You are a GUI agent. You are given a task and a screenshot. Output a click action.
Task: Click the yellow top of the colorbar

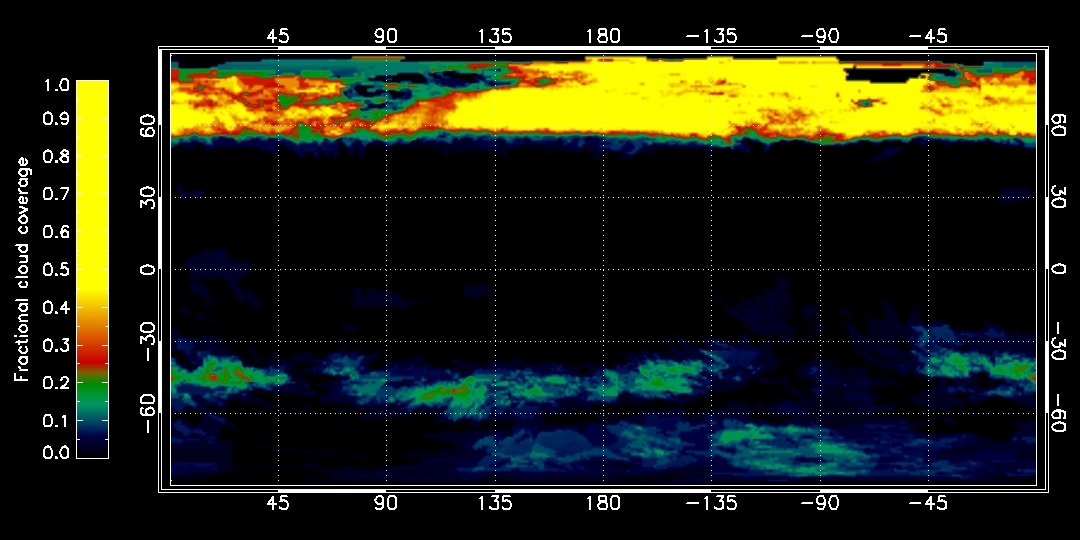tap(92, 183)
